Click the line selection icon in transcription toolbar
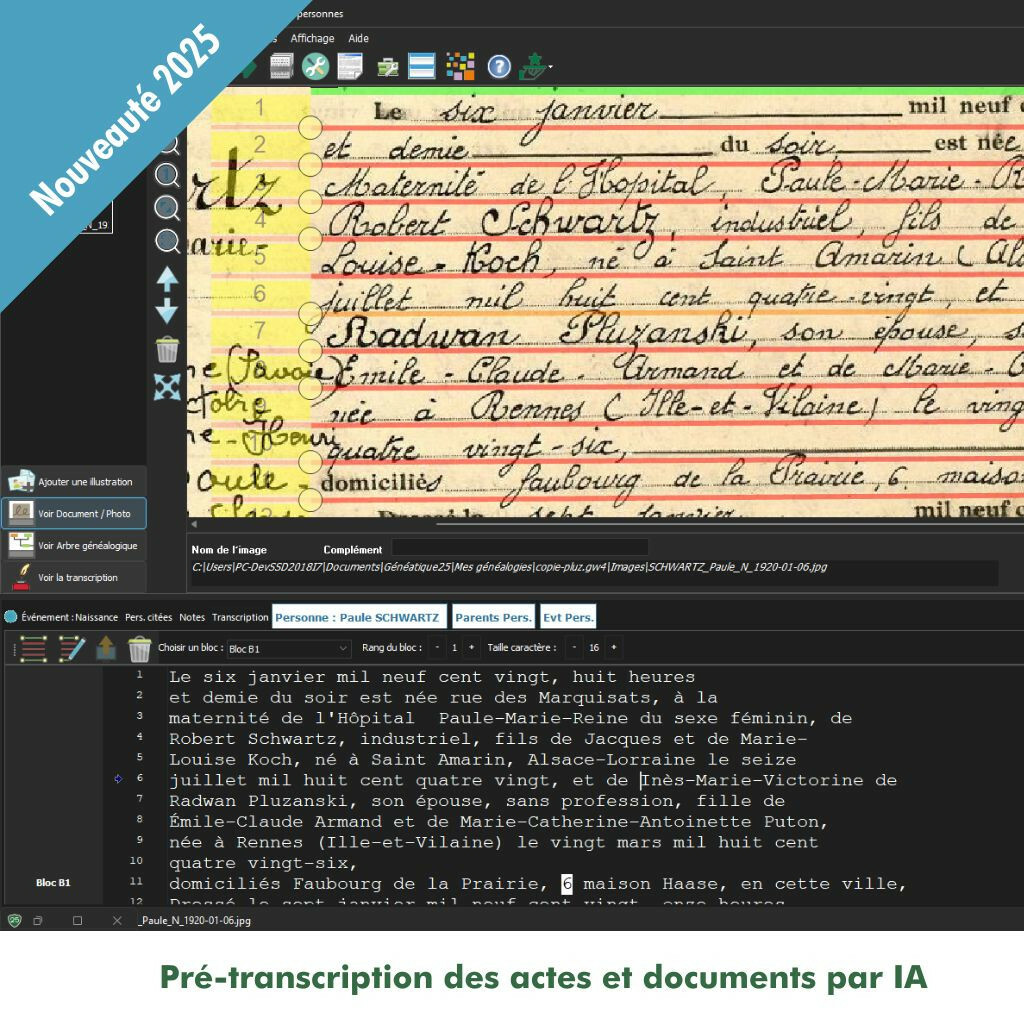1024x1024 pixels. pos(33,649)
